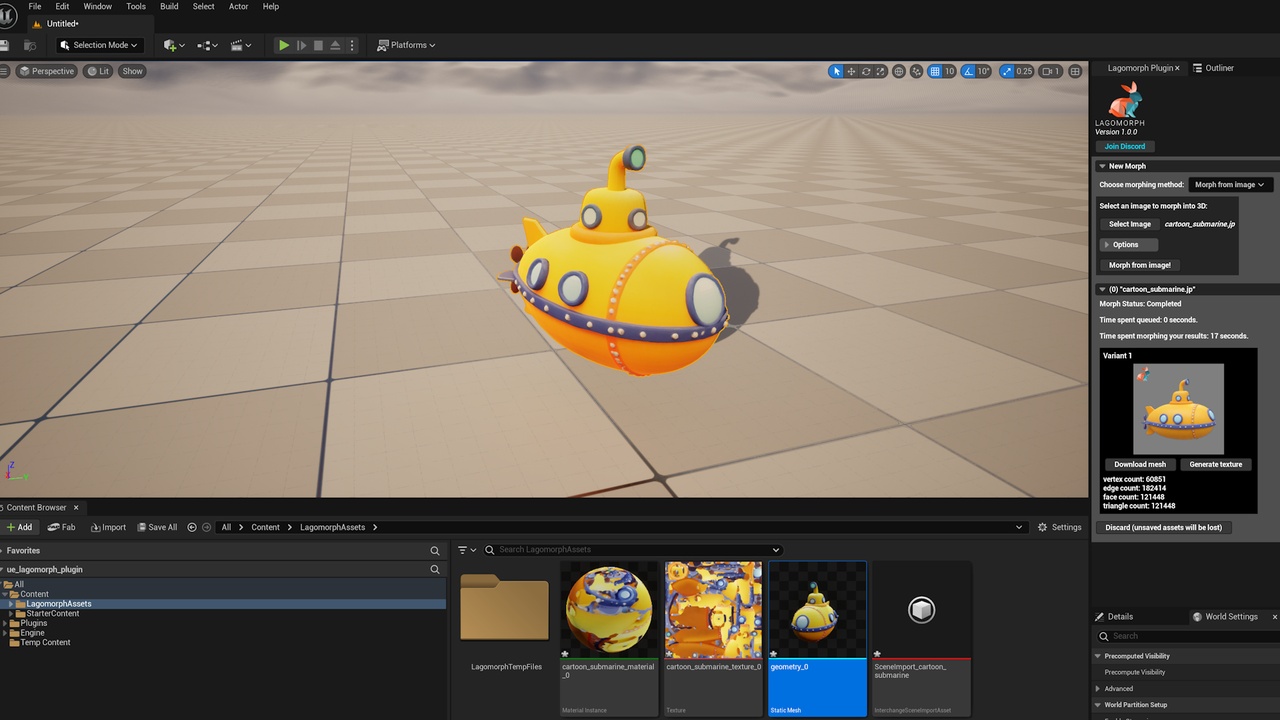Open the Edit menu
Viewport: 1280px width, 720px height.
coord(62,6)
